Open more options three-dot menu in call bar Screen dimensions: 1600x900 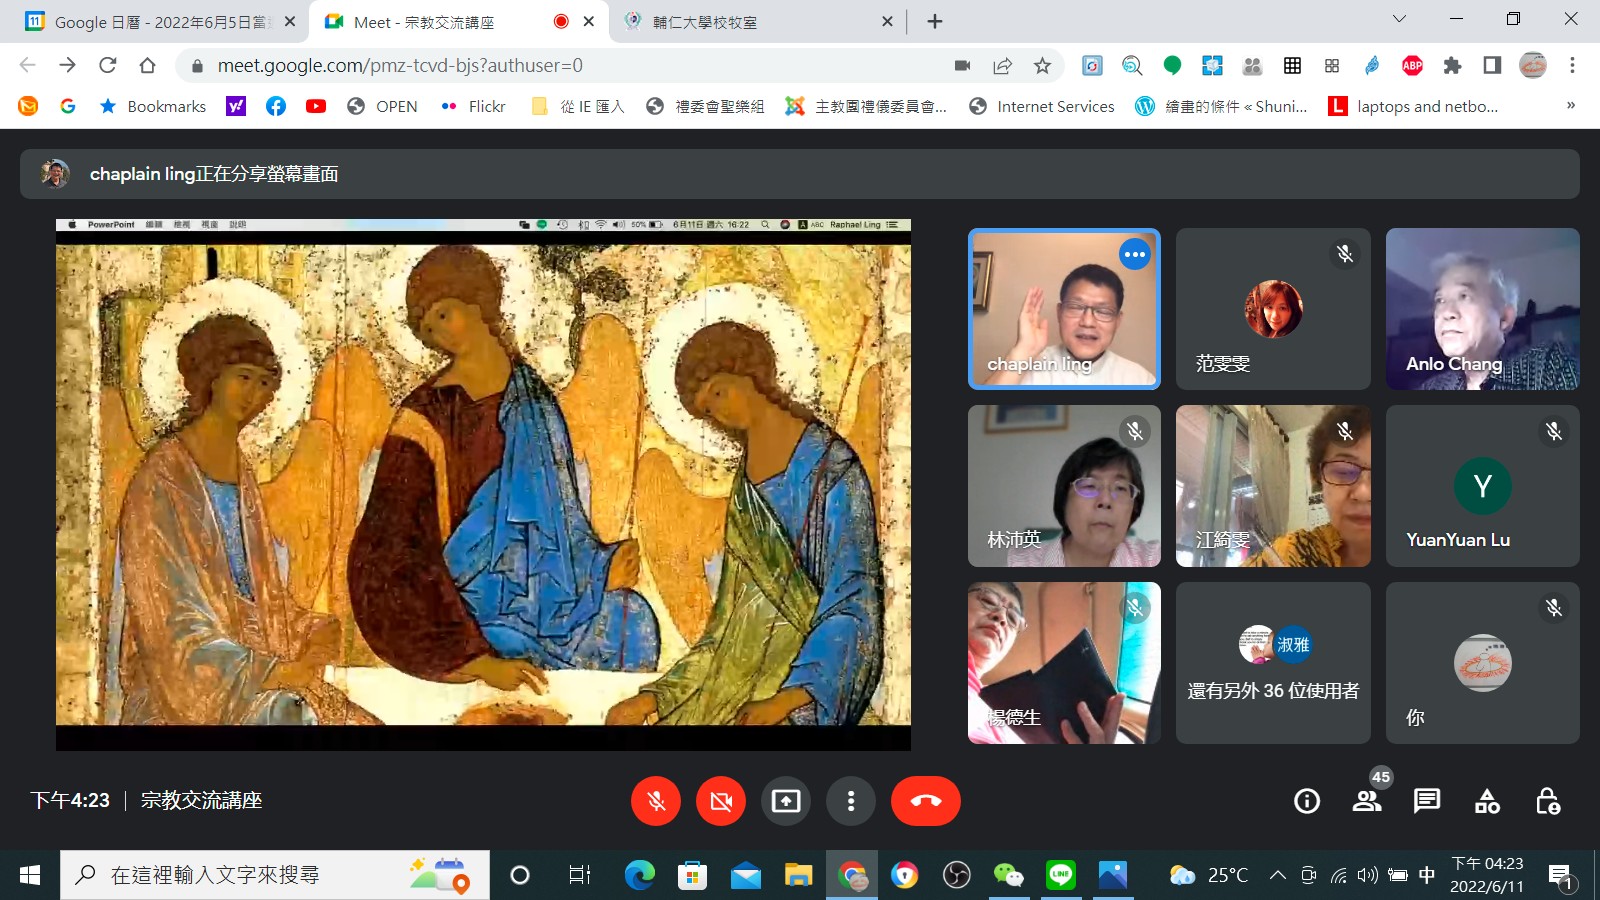pyautogui.click(x=851, y=801)
